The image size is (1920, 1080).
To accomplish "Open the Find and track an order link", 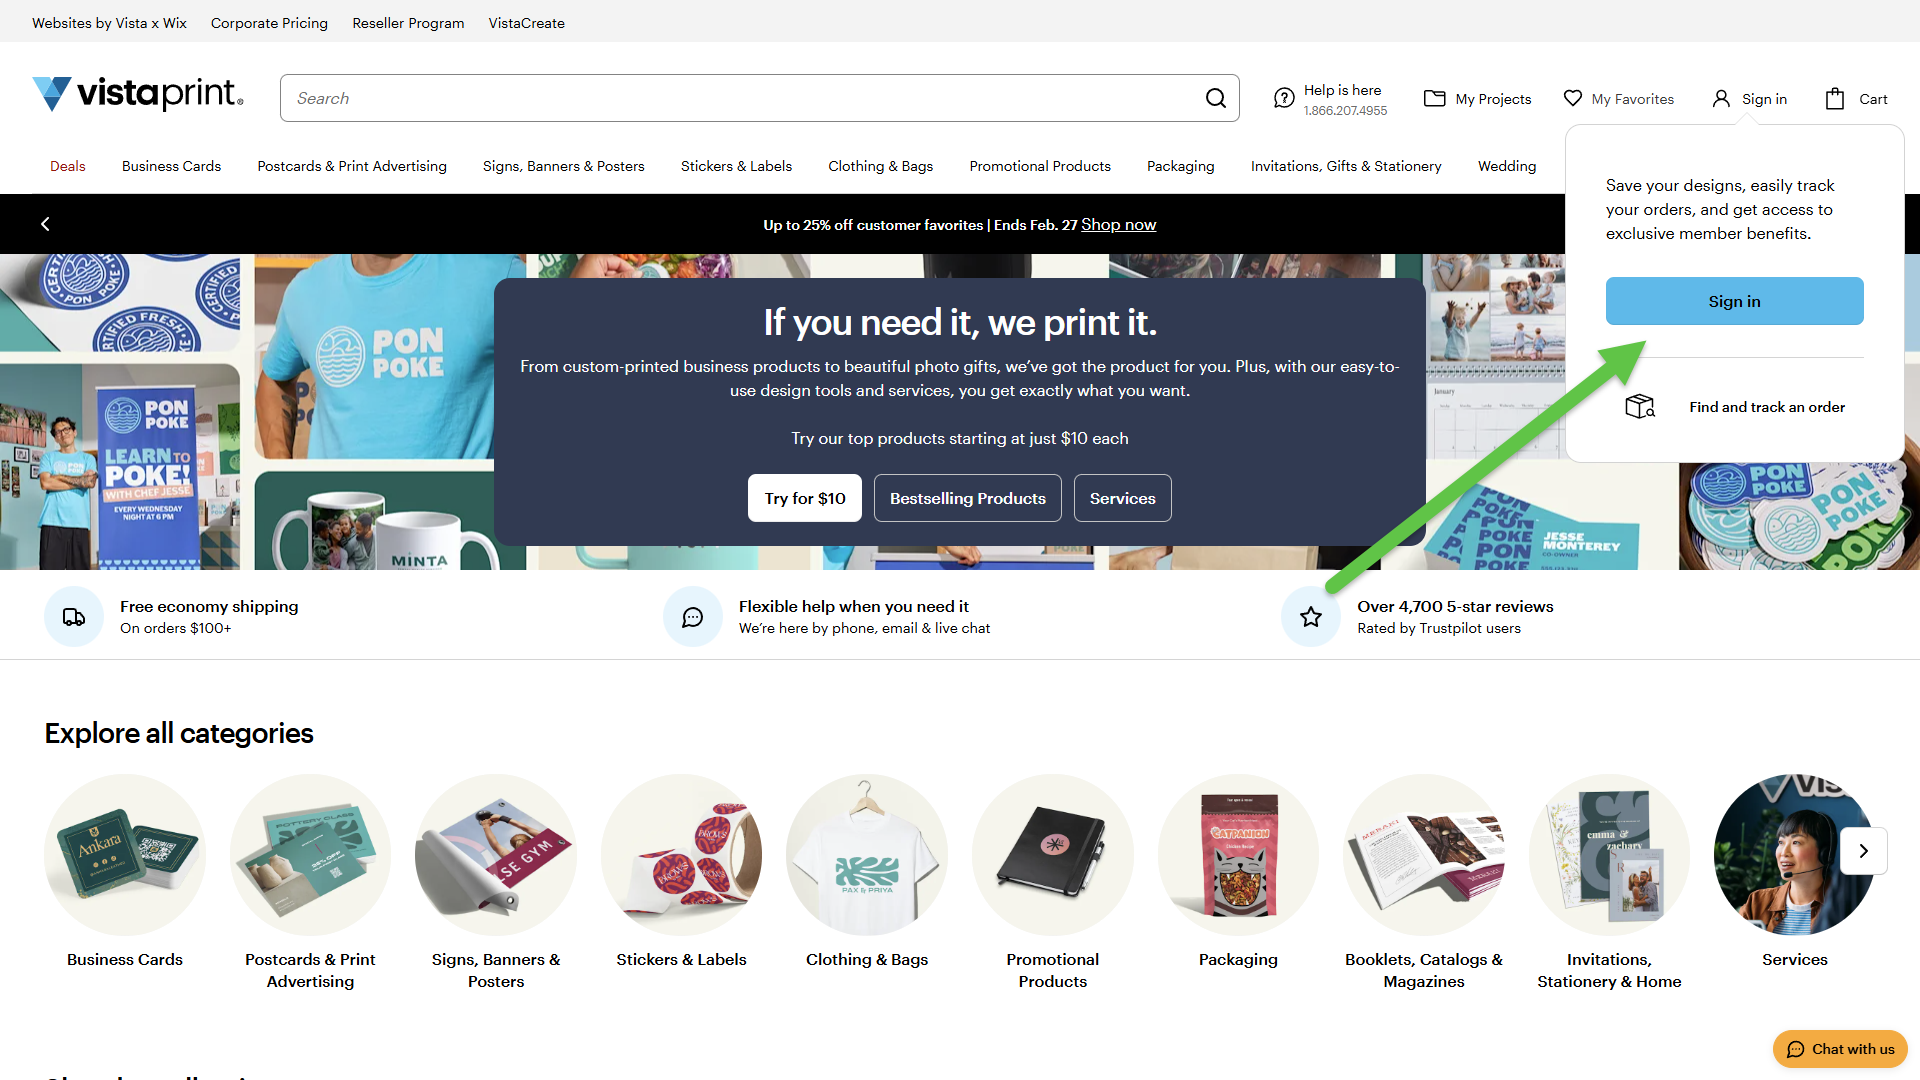I will tap(1767, 407).
